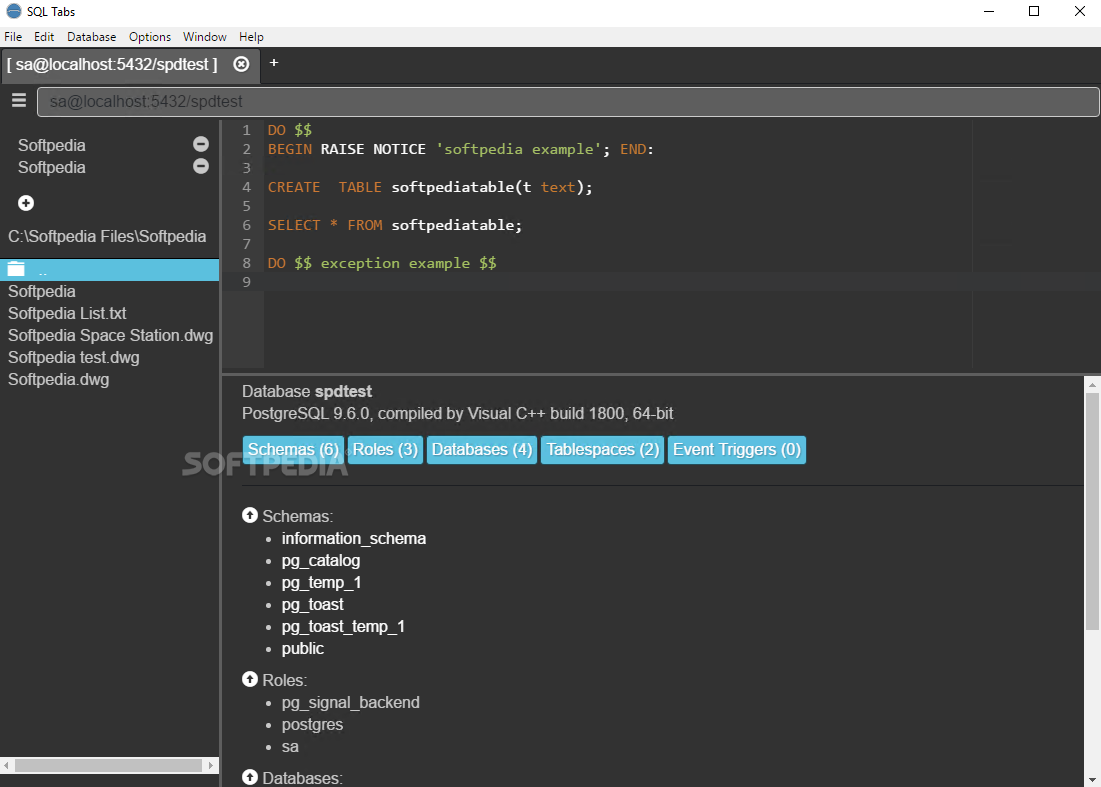Add a new item with the plus circle
This screenshot has height=787, width=1101.
click(26, 203)
